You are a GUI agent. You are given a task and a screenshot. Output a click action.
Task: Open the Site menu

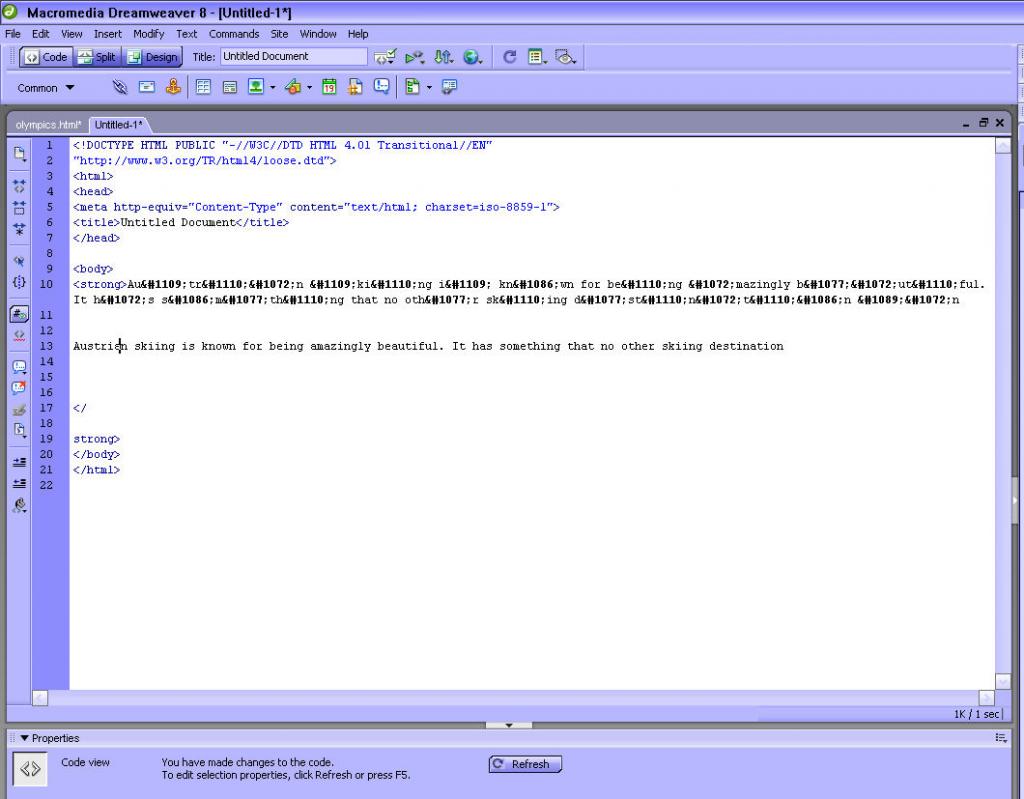(279, 34)
